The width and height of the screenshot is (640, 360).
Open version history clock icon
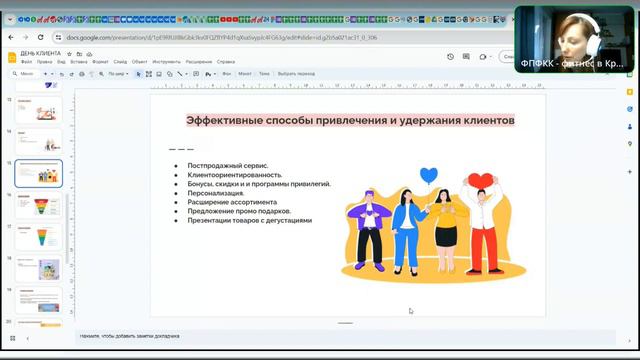pos(450,57)
